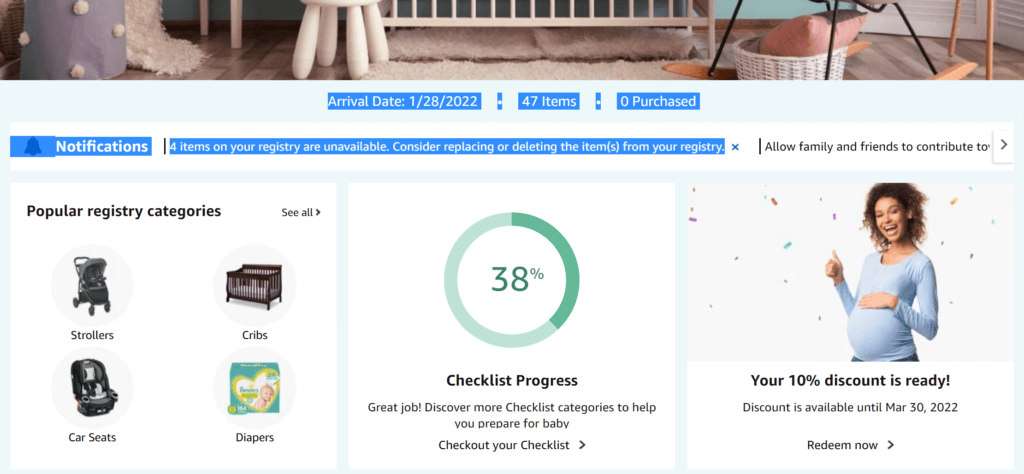This screenshot has height=474, width=1024.
Task: Open the Diapers category icon
Action: [254, 388]
